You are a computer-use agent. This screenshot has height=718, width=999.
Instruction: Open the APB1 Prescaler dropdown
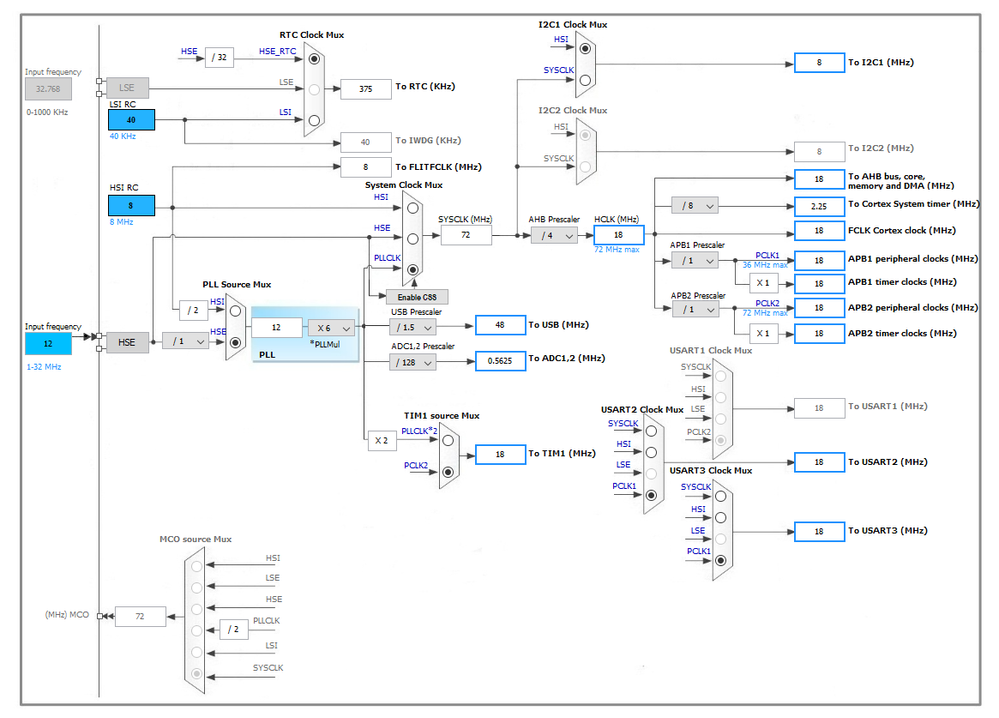click(695, 261)
